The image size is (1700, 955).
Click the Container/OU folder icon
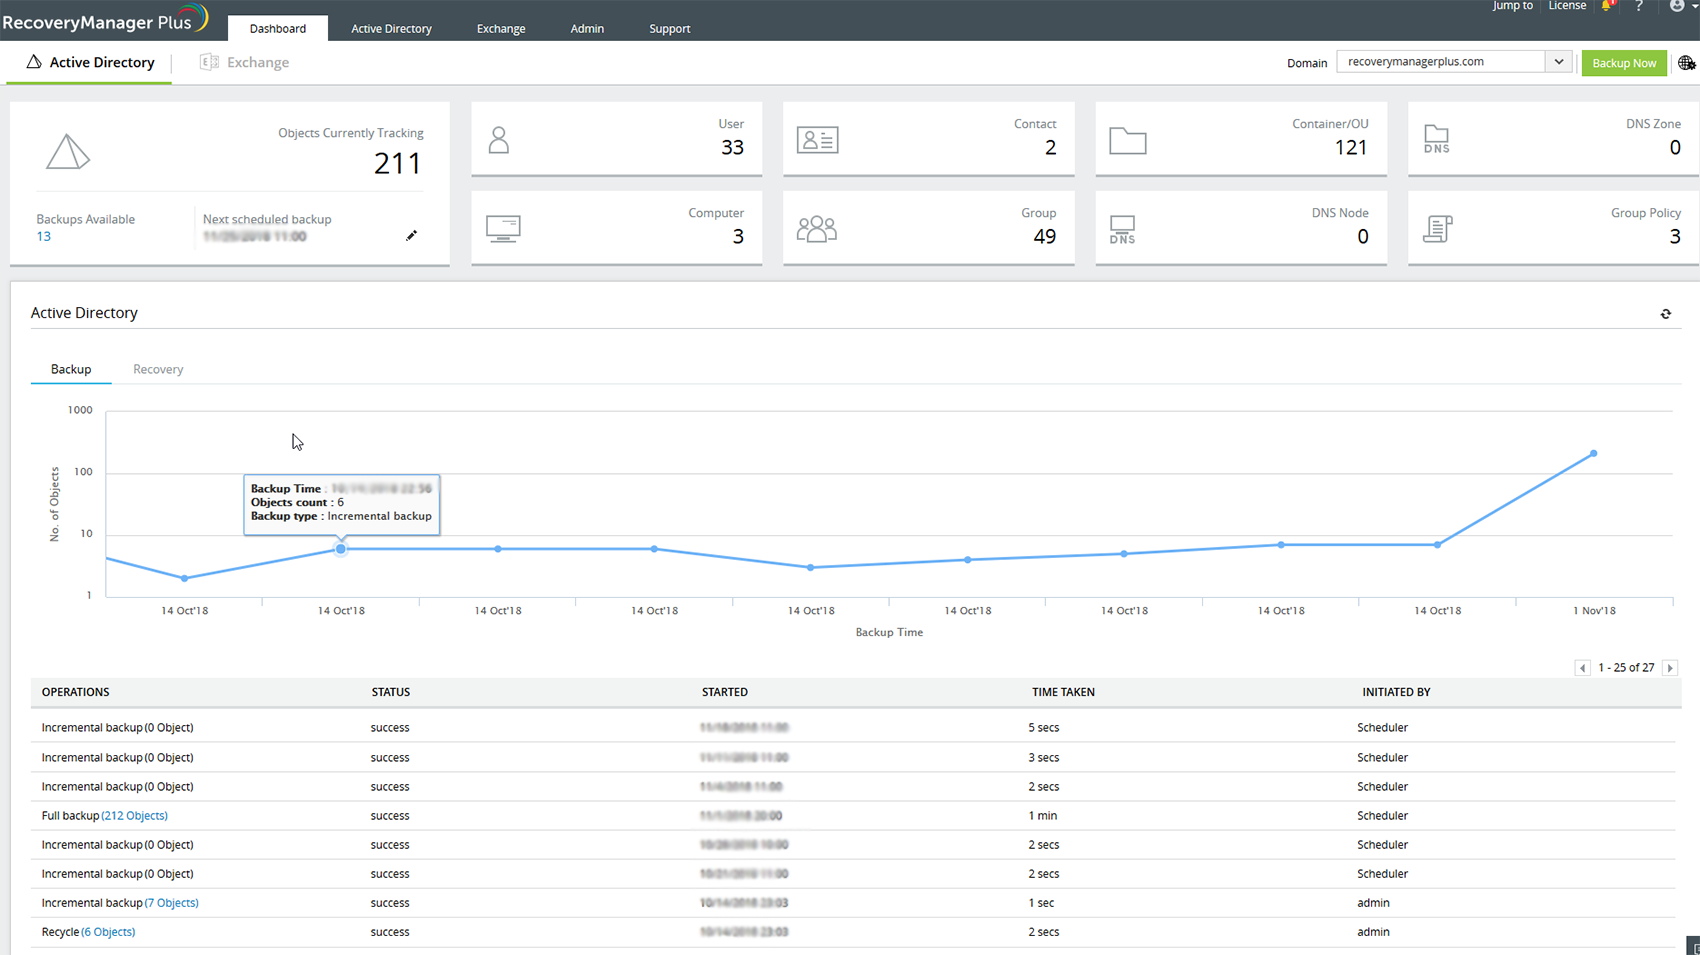1128,141
